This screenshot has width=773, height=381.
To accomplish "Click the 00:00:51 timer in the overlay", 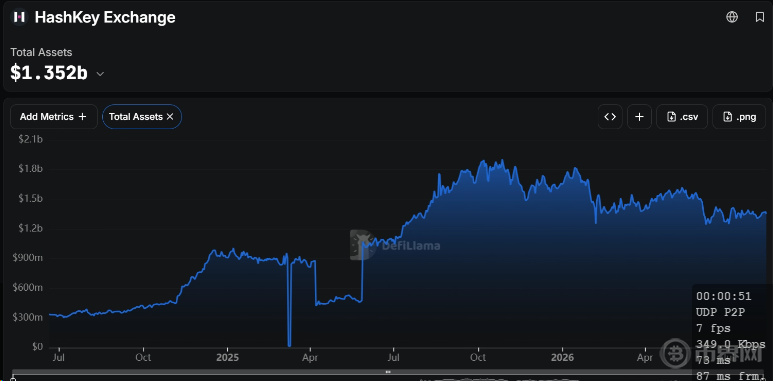I will (x=724, y=296).
